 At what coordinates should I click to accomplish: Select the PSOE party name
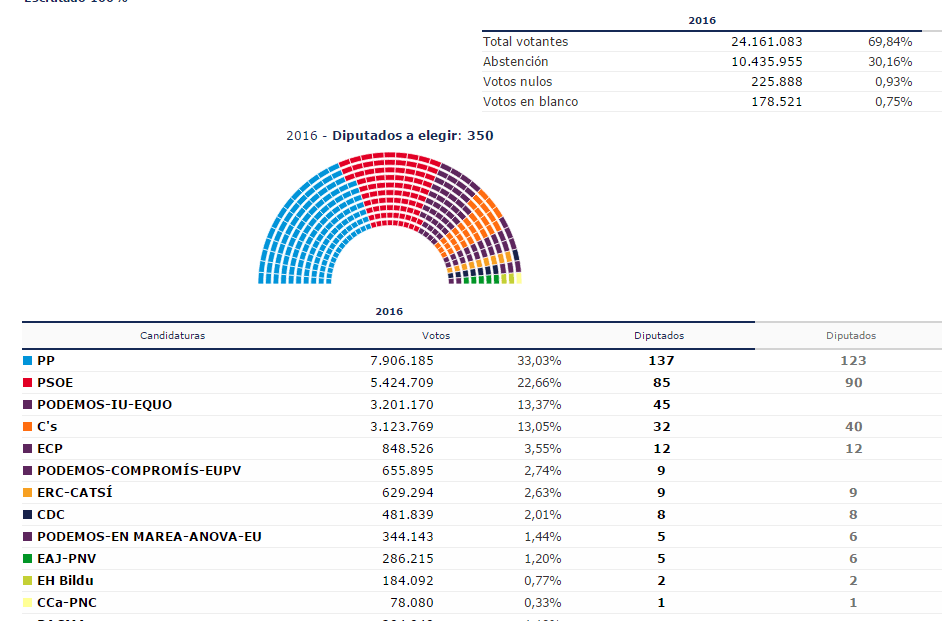click(57, 382)
